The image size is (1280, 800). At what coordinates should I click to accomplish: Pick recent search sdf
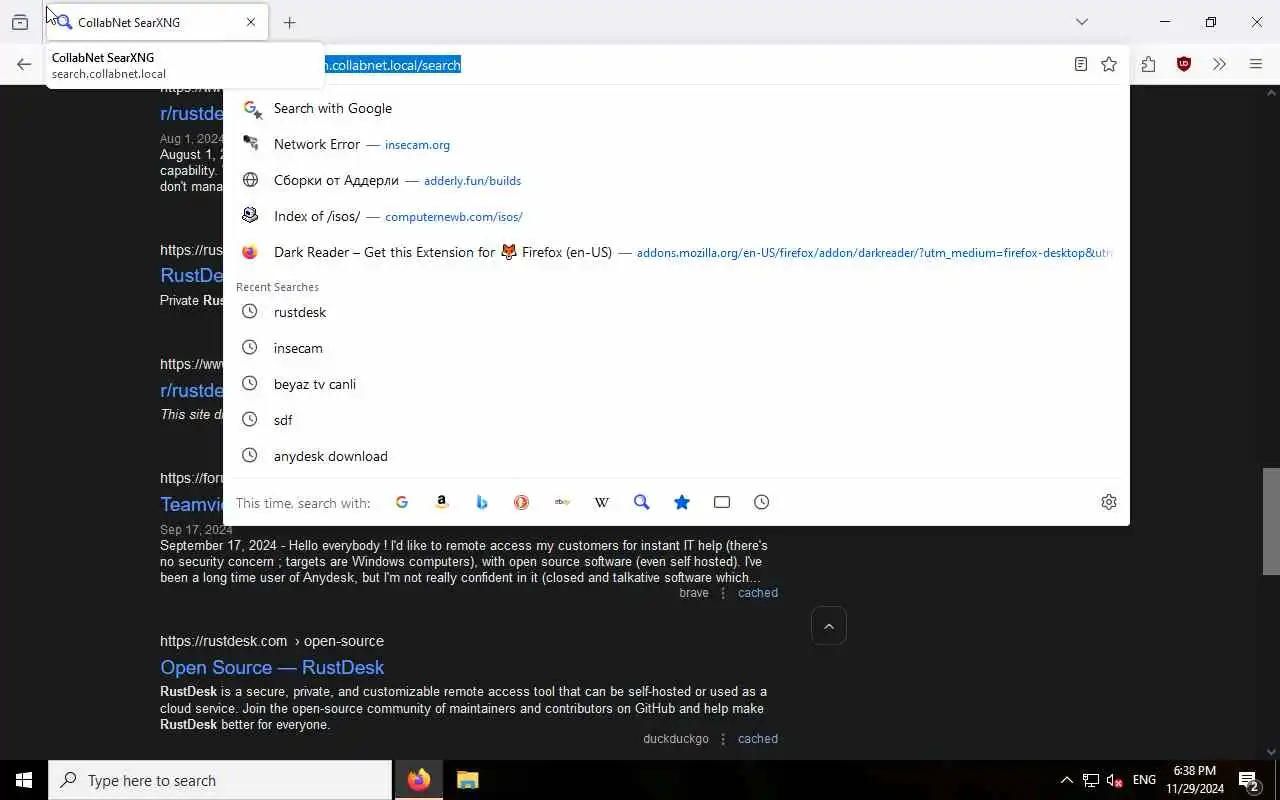point(676,420)
